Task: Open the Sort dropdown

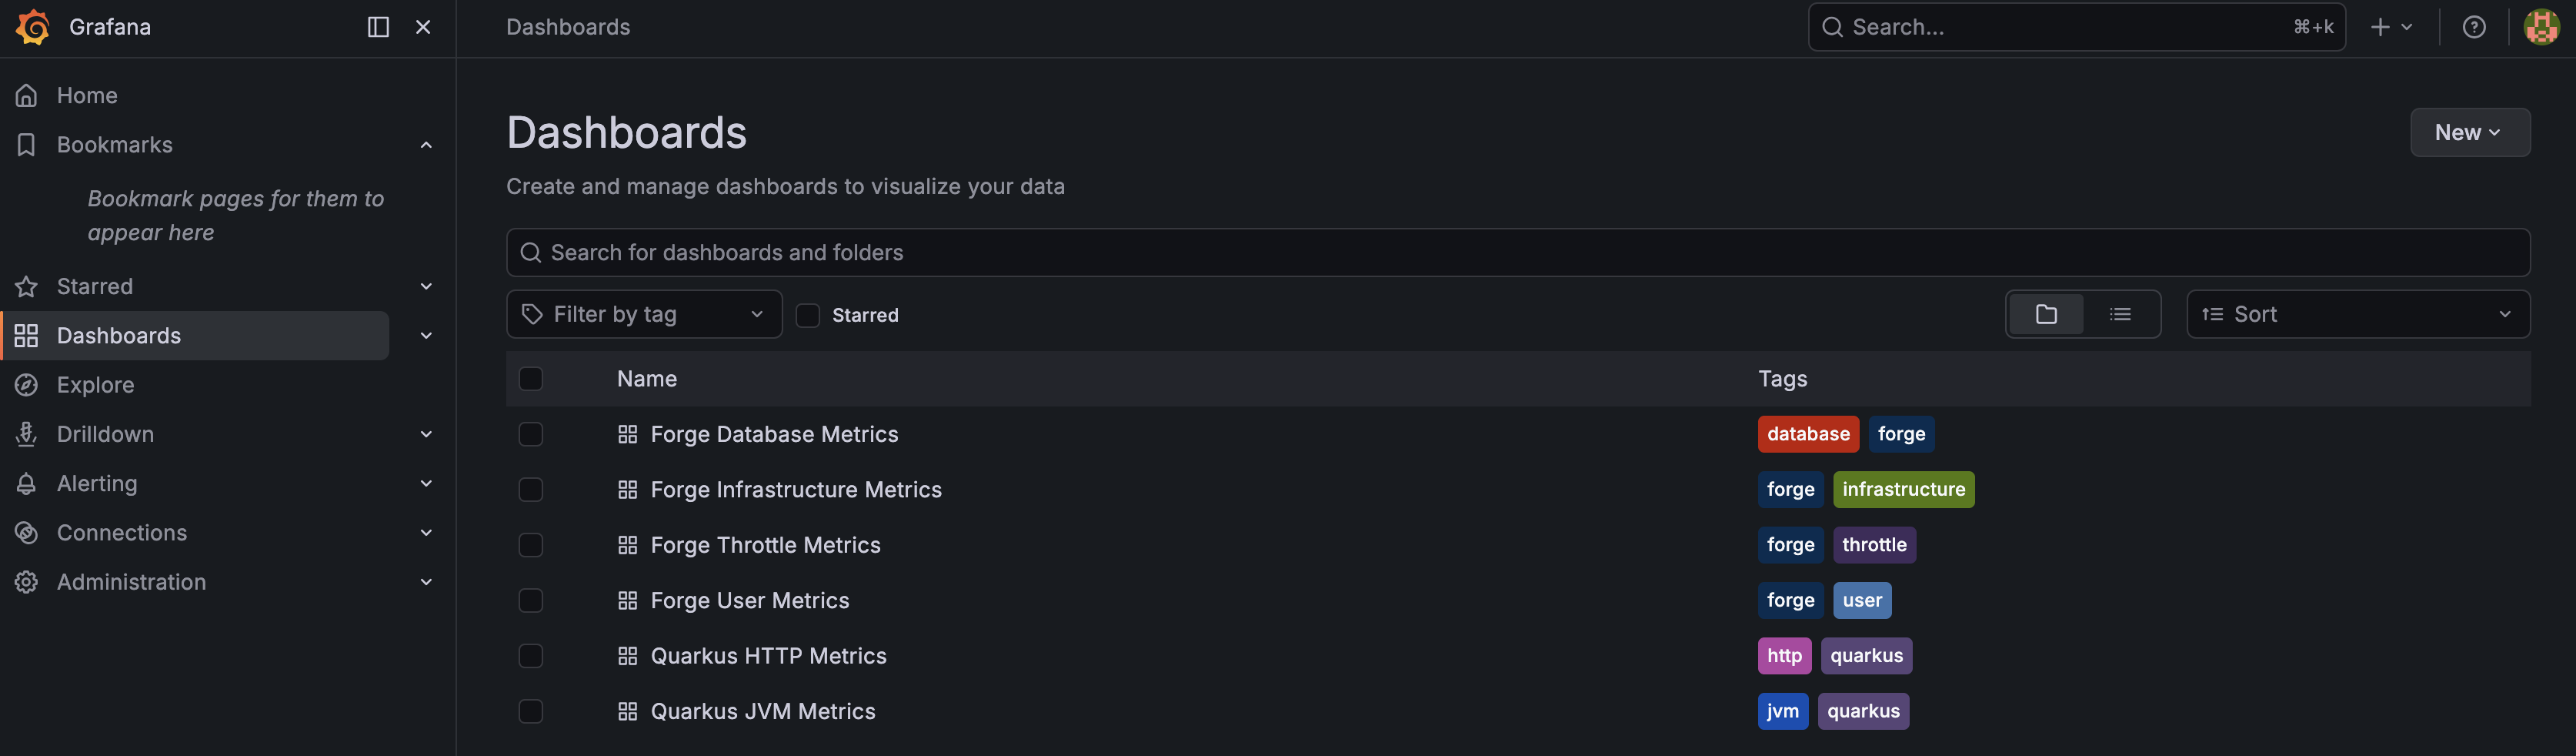Action: click(2357, 314)
